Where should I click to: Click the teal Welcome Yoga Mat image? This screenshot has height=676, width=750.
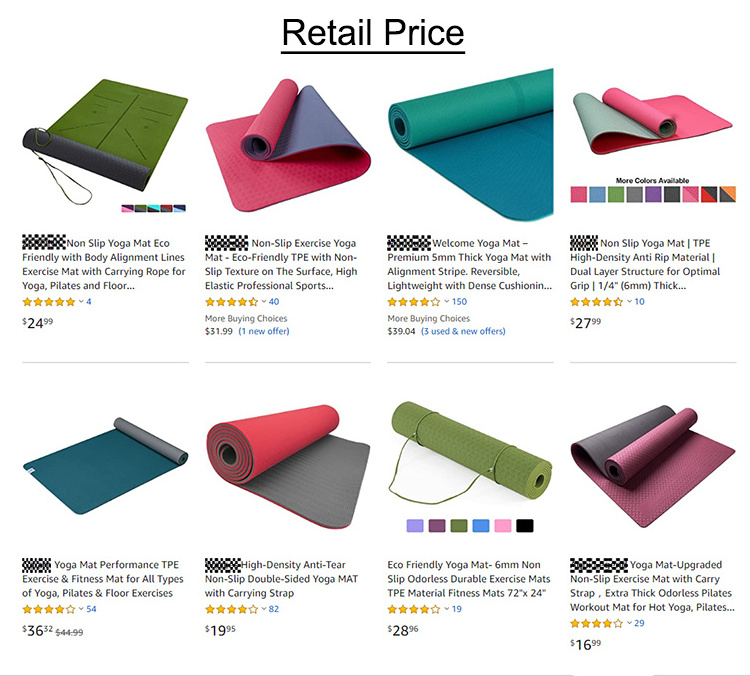coord(471,144)
